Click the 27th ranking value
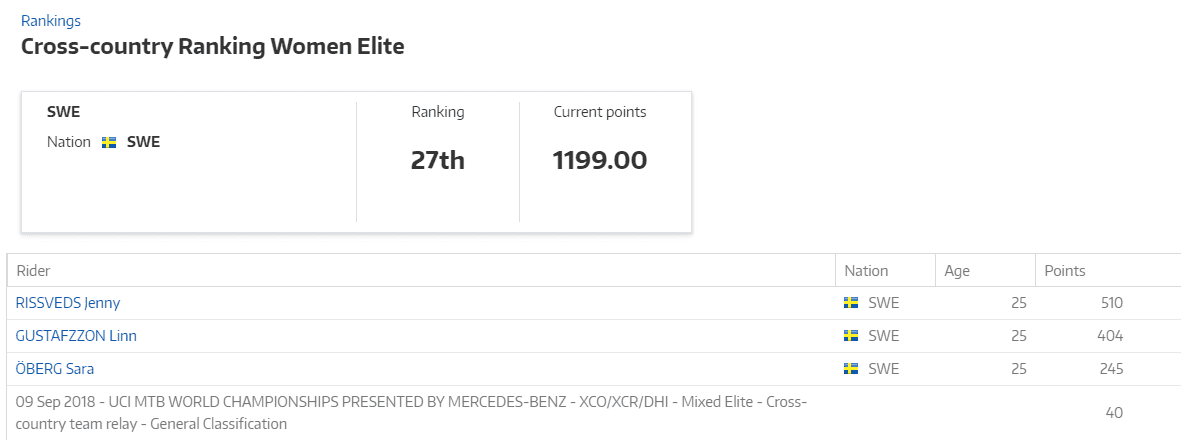The width and height of the screenshot is (1181, 440). (438, 160)
